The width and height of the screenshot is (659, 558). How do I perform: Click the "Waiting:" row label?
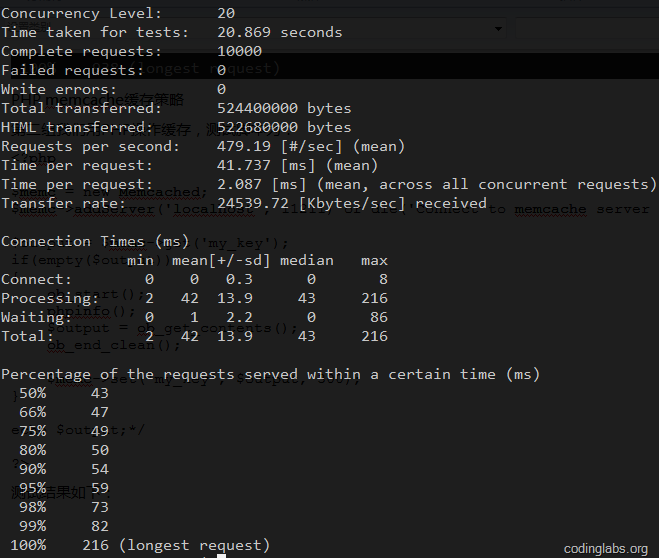coord(37,317)
